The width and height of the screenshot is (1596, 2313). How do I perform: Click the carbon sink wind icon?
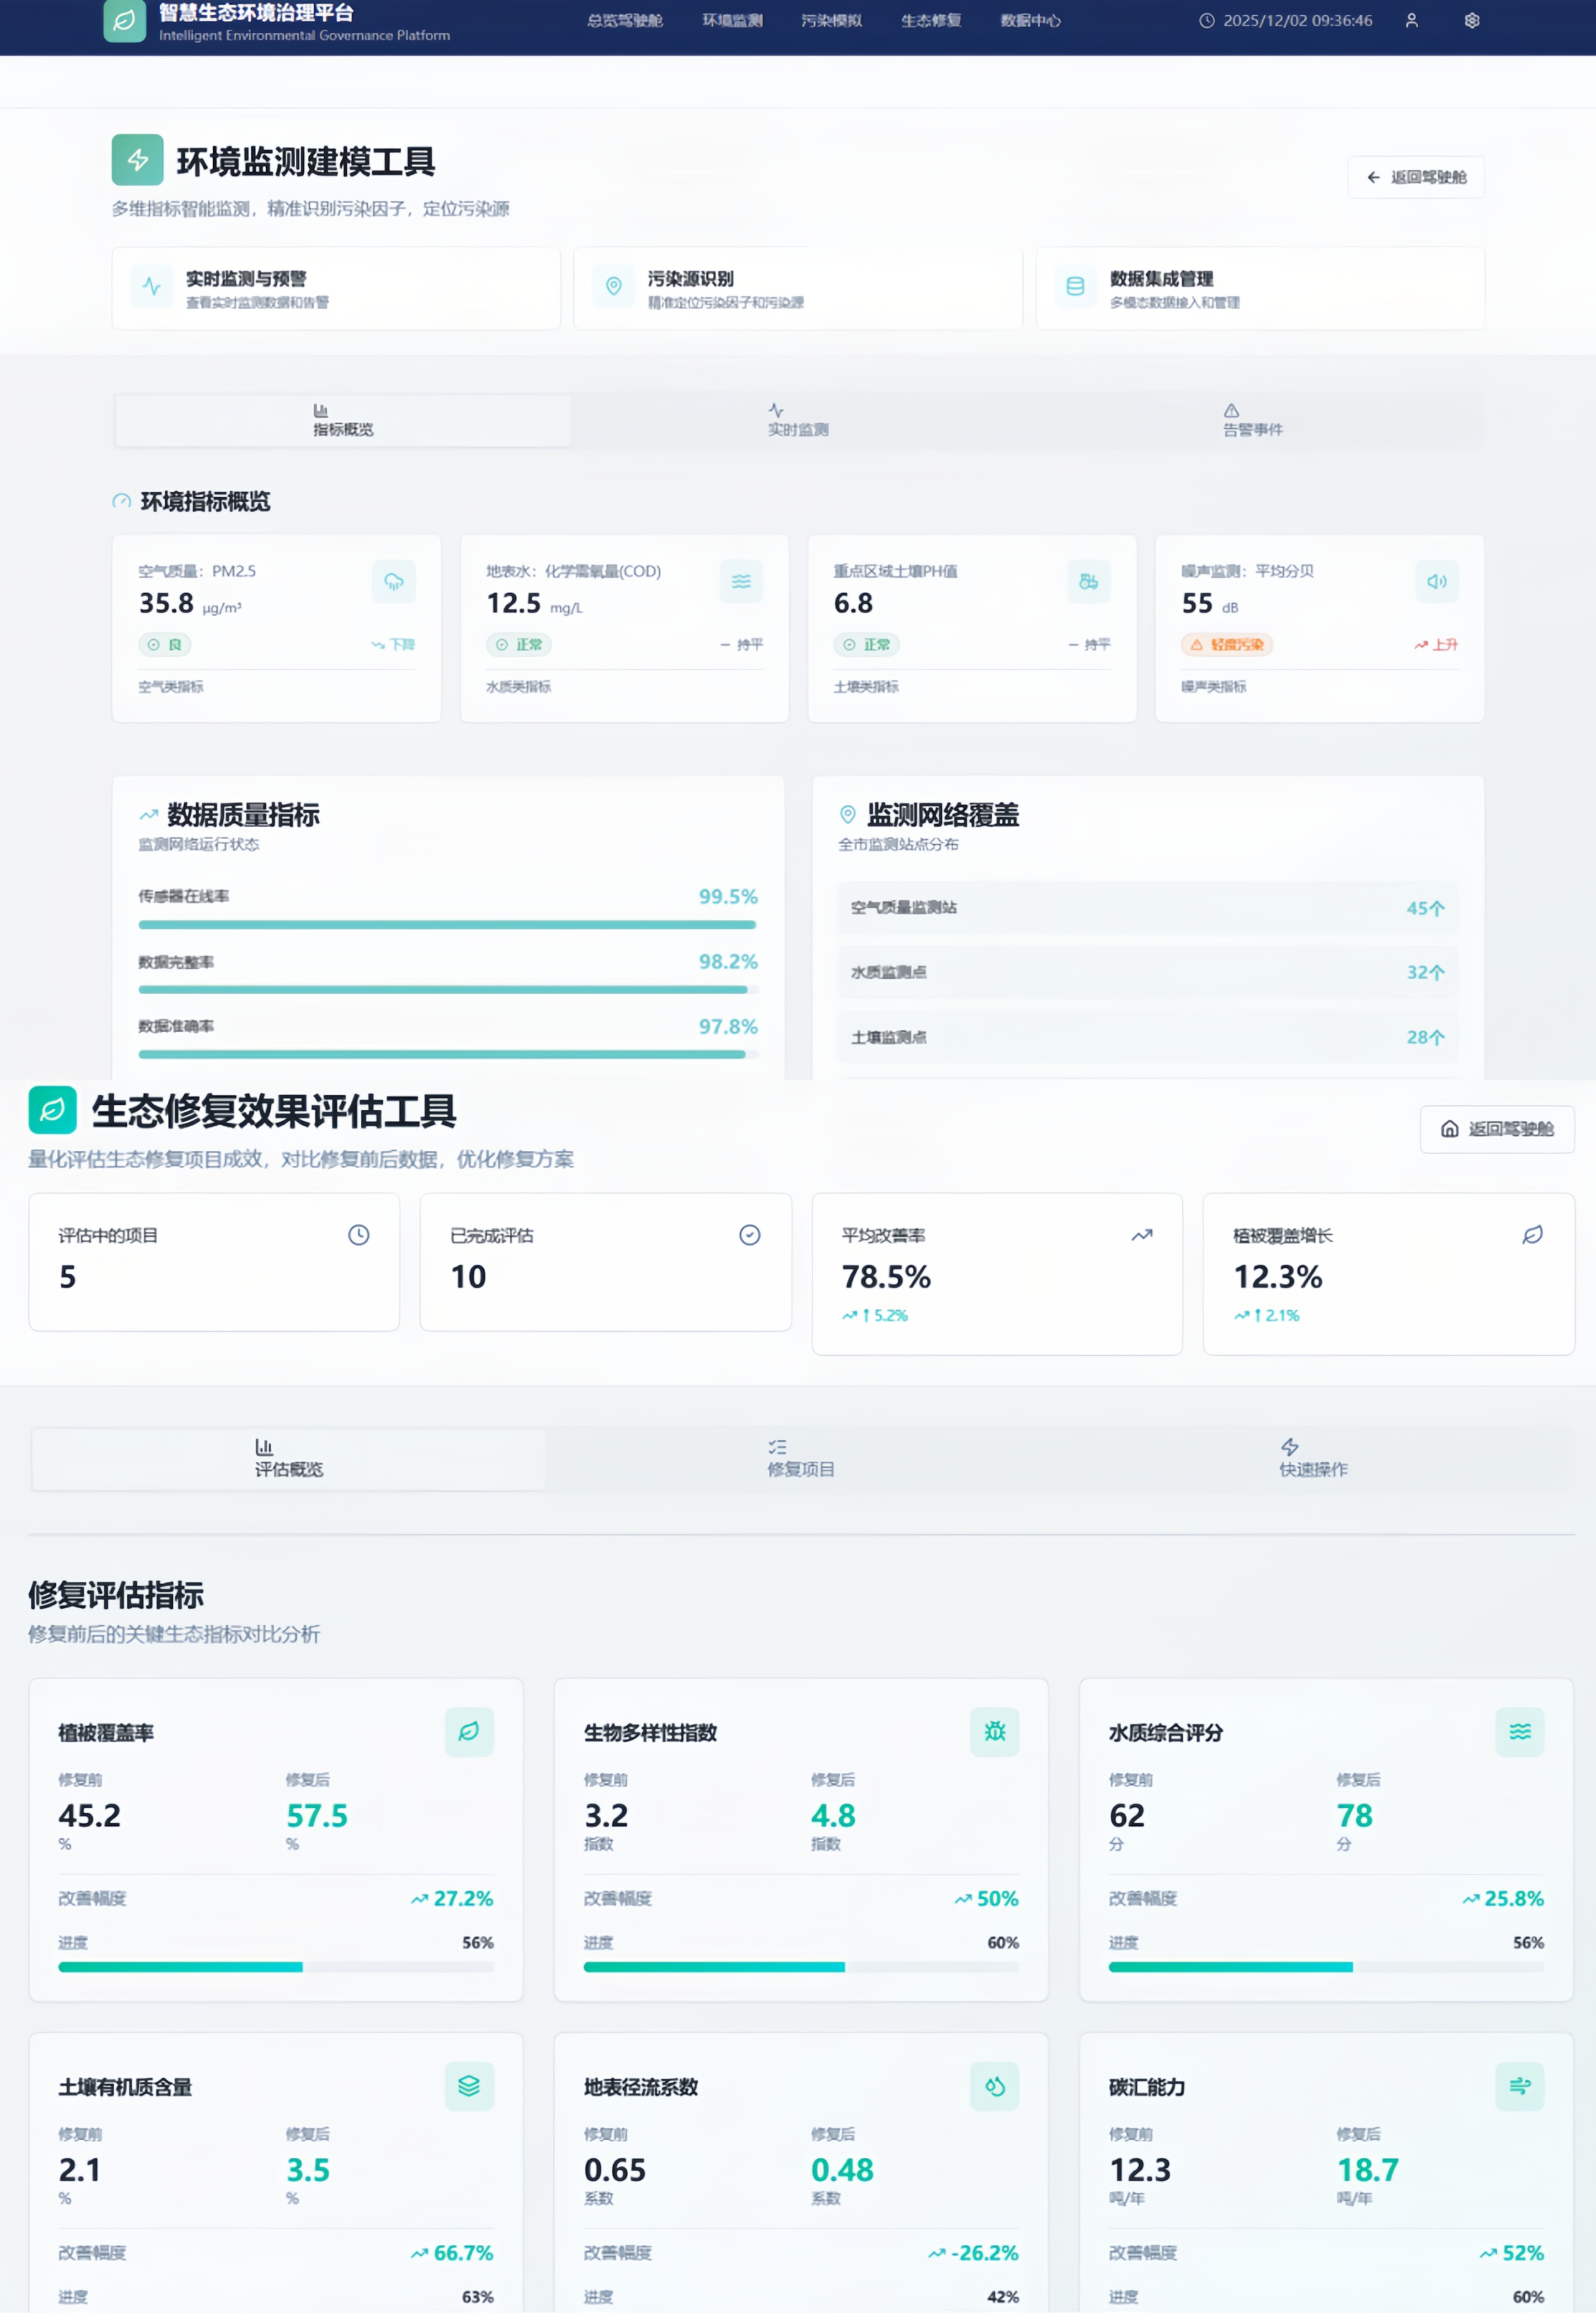coord(1519,2086)
